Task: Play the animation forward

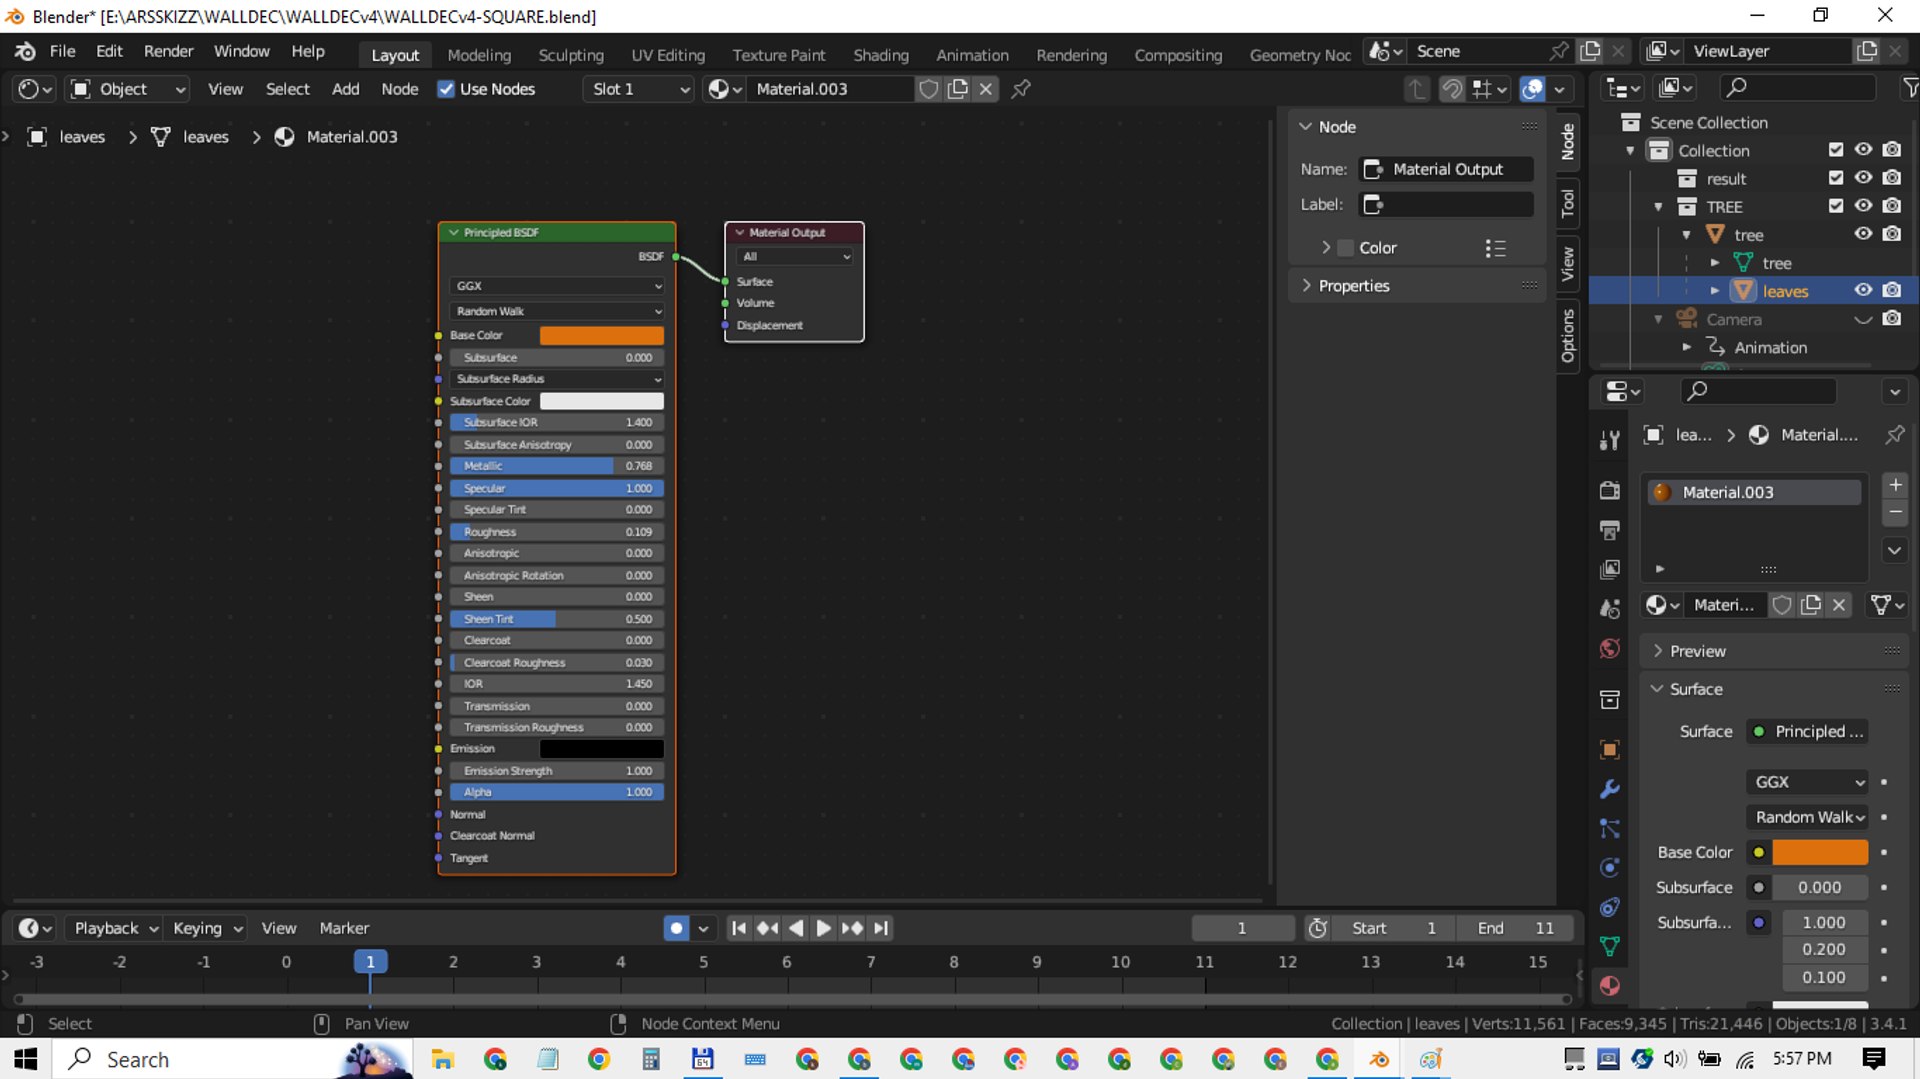Action: [823, 928]
